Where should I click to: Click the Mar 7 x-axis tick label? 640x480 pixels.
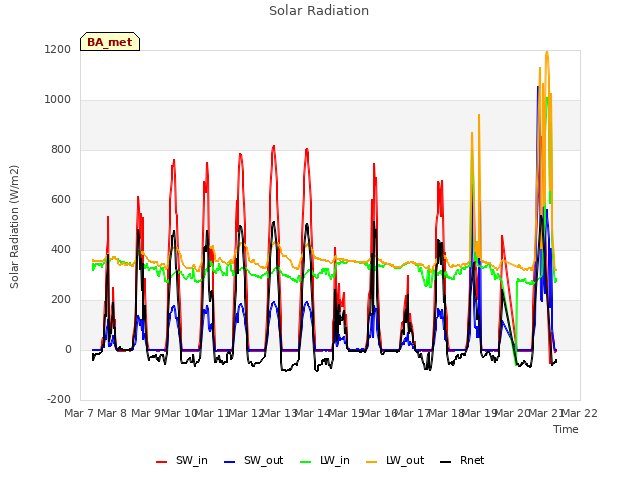[79, 413]
